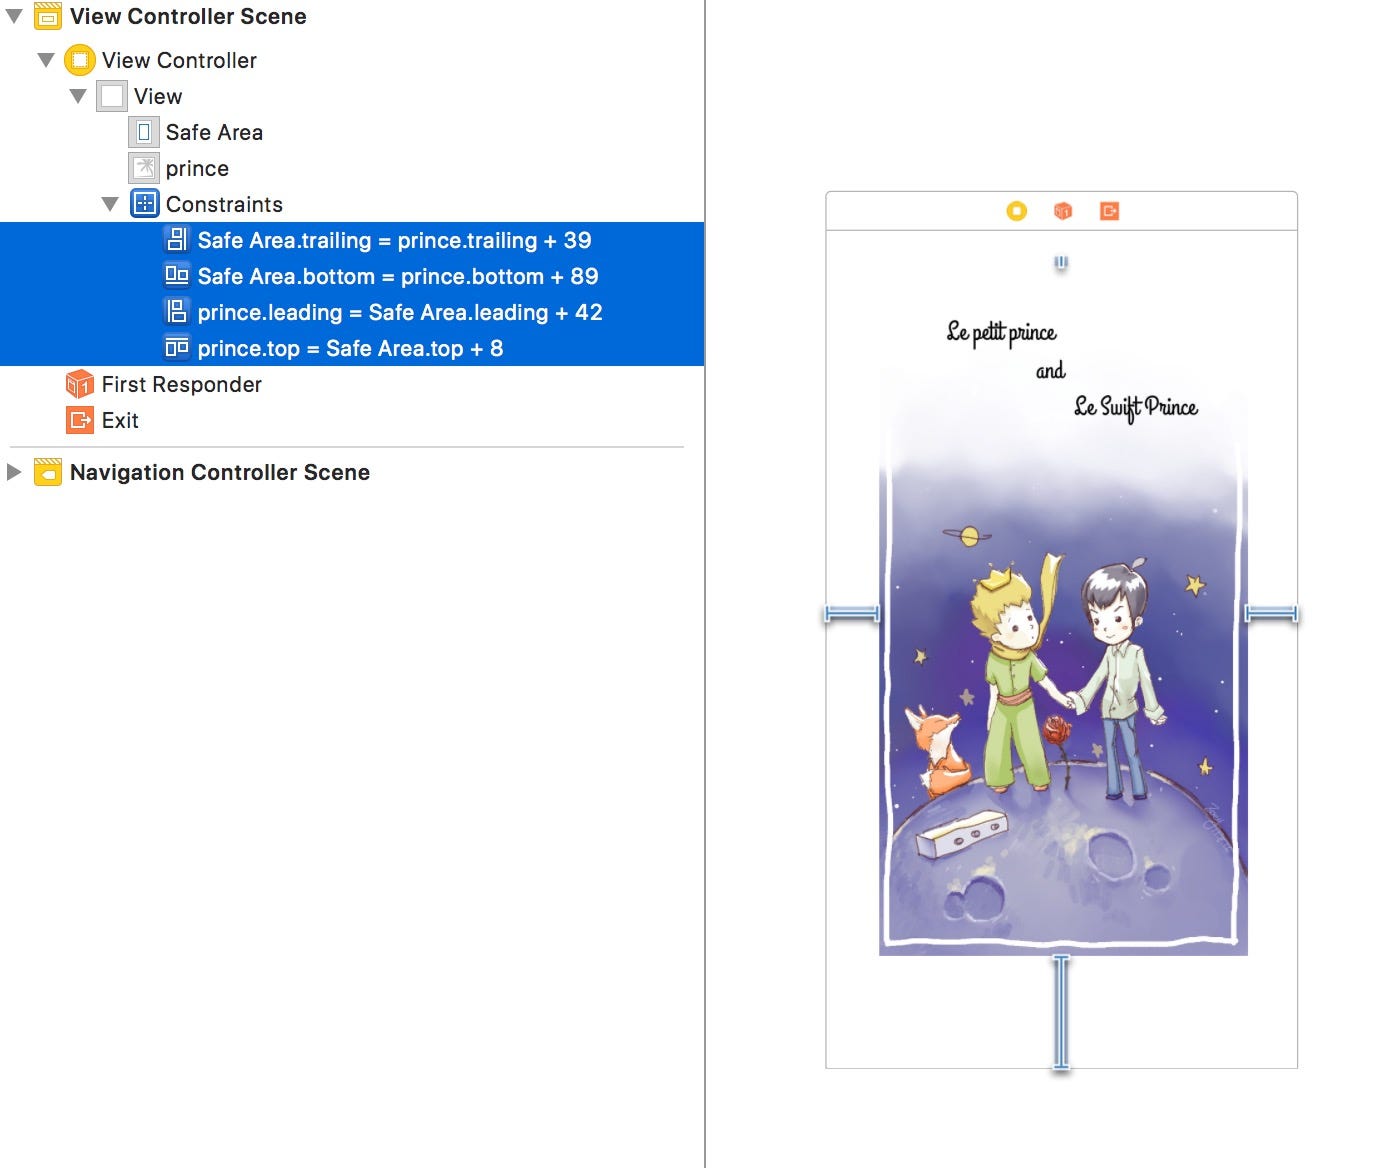Click the First Responder cube on canvas dock
Screen dimensions: 1390x1168
click(1063, 211)
